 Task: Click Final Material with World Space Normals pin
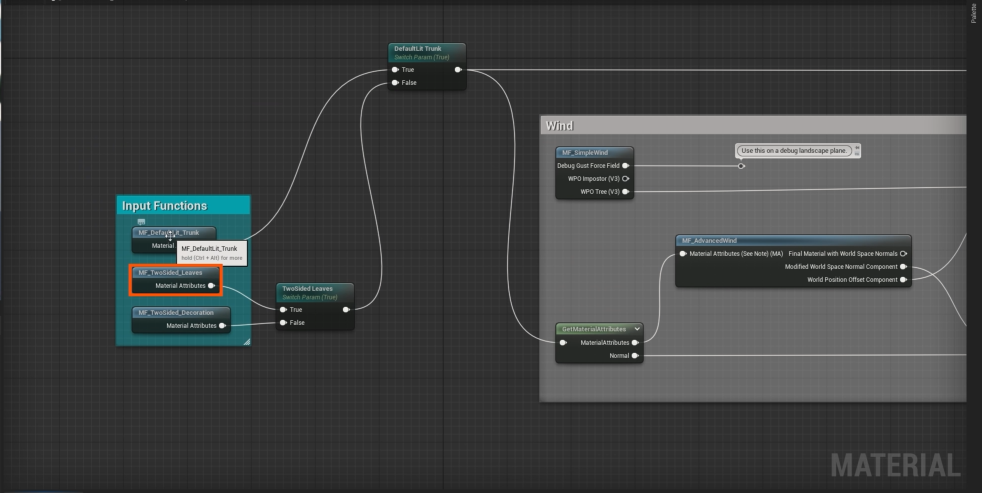903,254
